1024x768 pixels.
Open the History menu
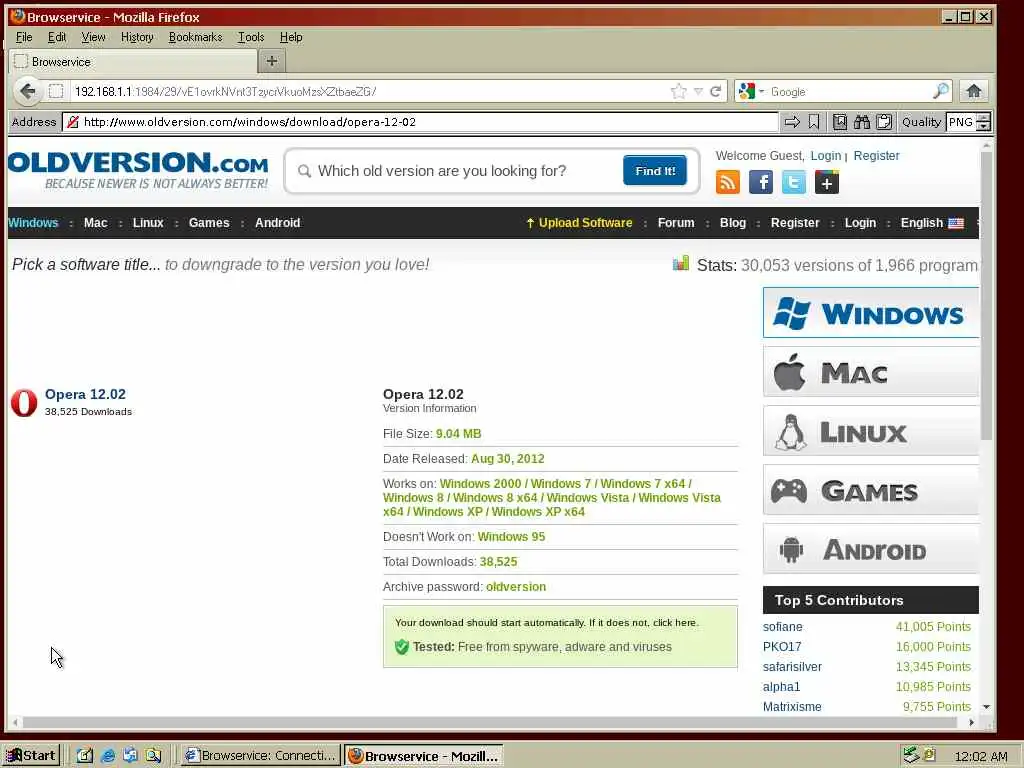point(137,37)
